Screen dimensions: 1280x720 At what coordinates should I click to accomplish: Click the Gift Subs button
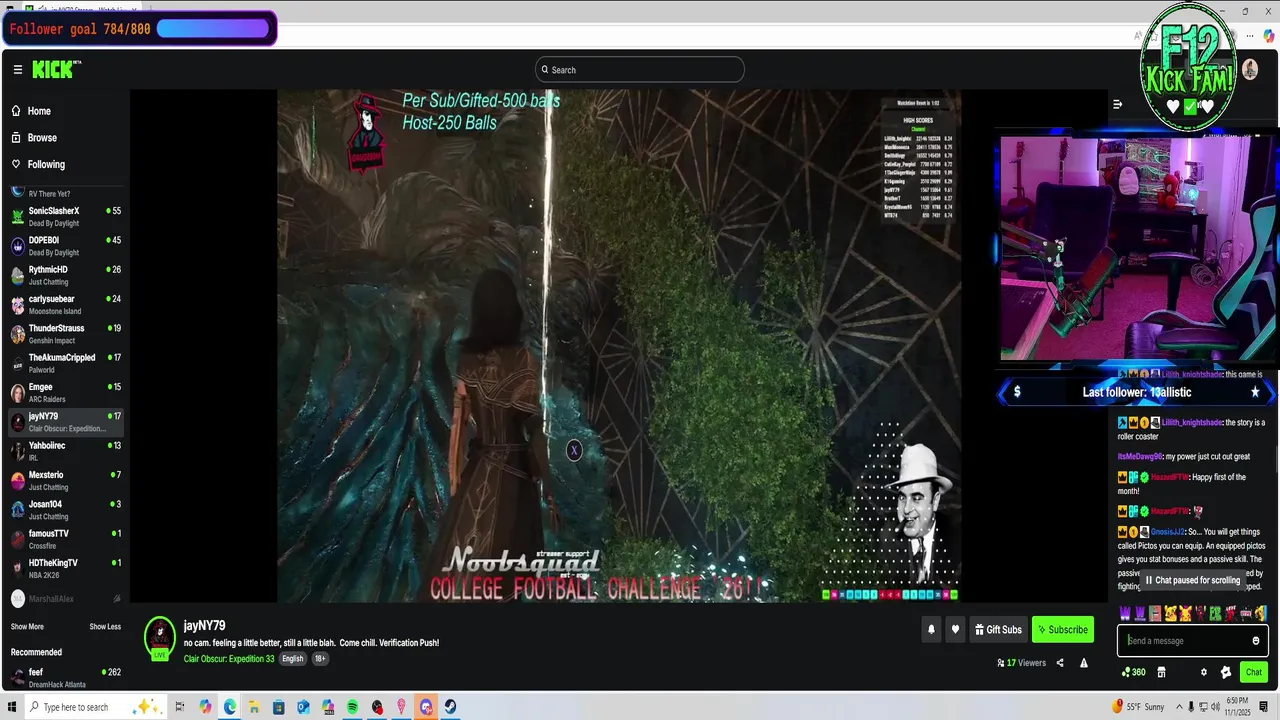pos(998,630)
